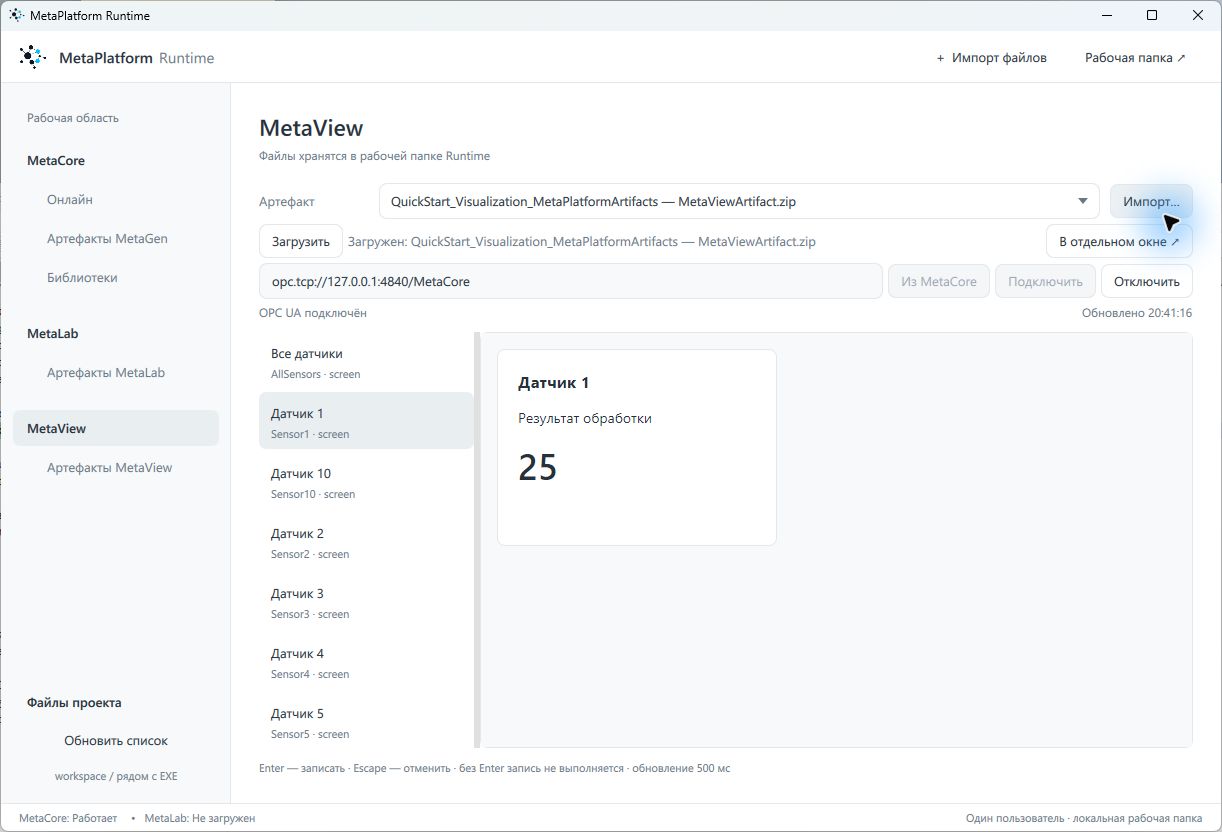Screen dimensions: 1222x832
Task: Click MetaLab: Не загружен status text
Action: point(200,818)
